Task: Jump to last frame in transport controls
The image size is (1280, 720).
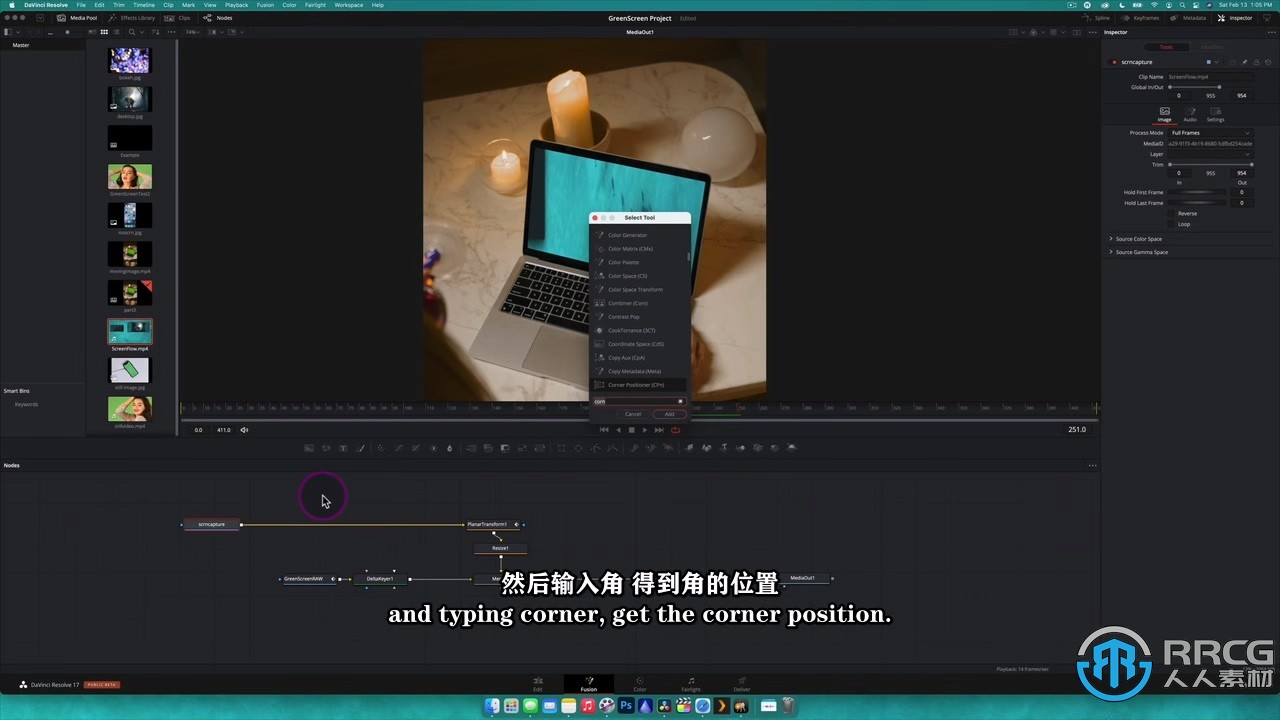Action: click(659, 430)
